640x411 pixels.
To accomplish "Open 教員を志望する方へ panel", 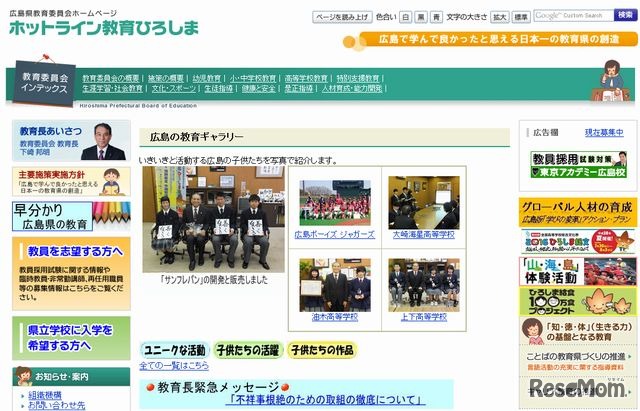I will [71, 273].
